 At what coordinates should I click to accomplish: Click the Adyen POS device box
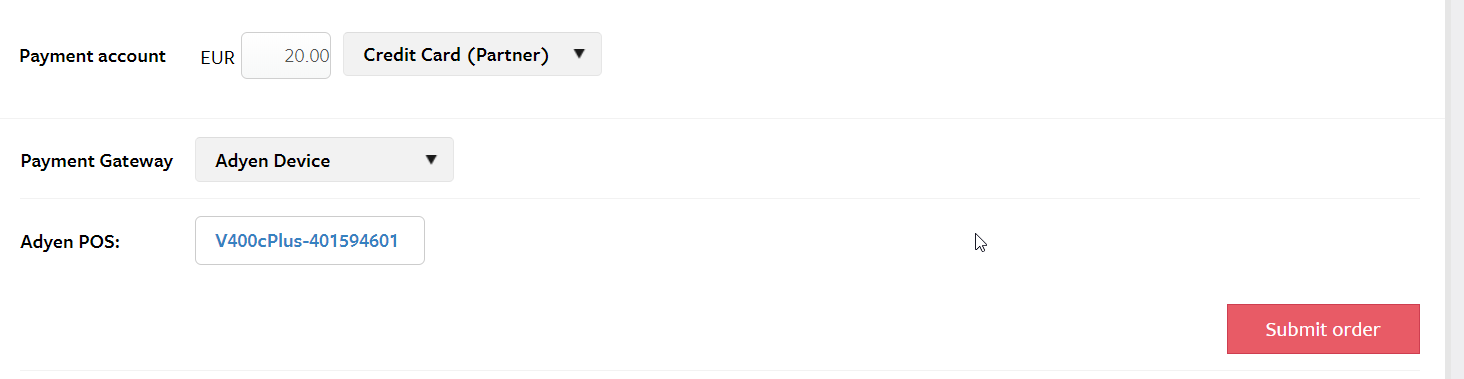[310, 241]
